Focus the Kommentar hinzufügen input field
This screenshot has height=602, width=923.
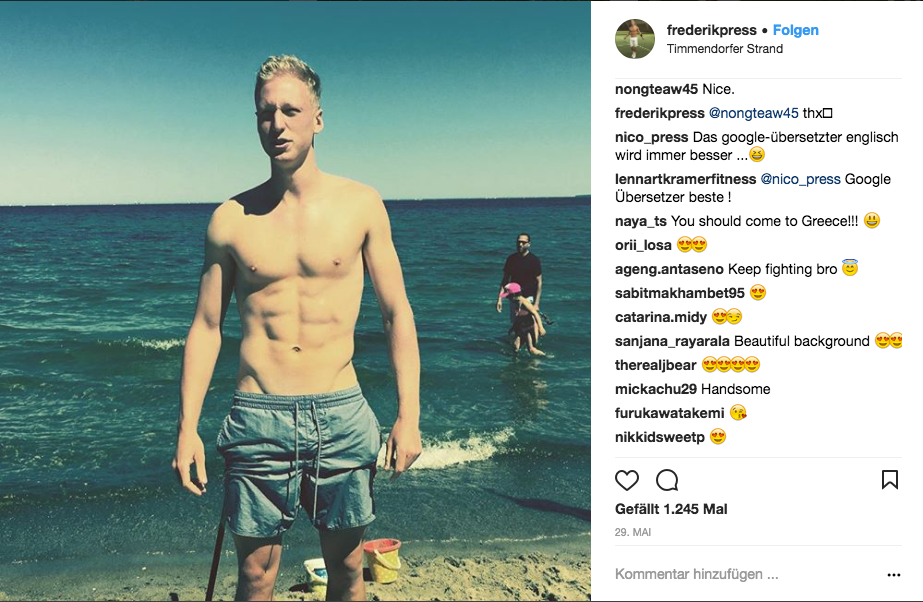(748, 574)
